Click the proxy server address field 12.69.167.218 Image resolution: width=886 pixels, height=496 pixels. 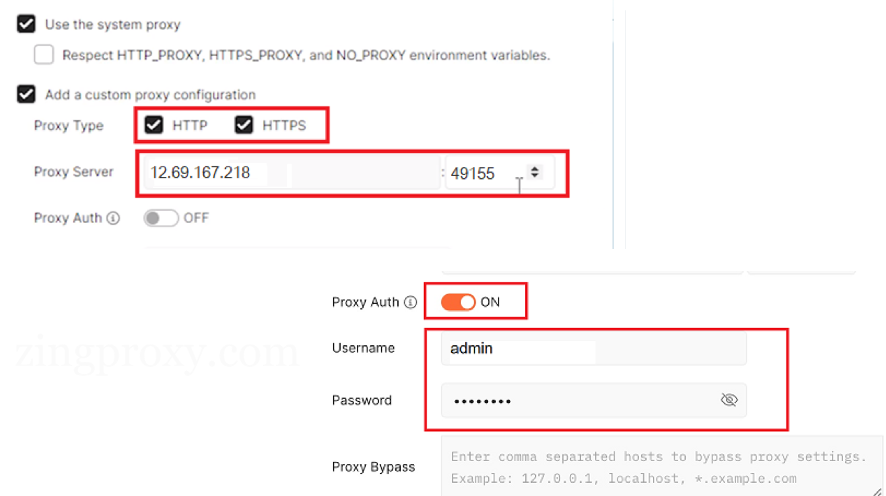(292, 172)
